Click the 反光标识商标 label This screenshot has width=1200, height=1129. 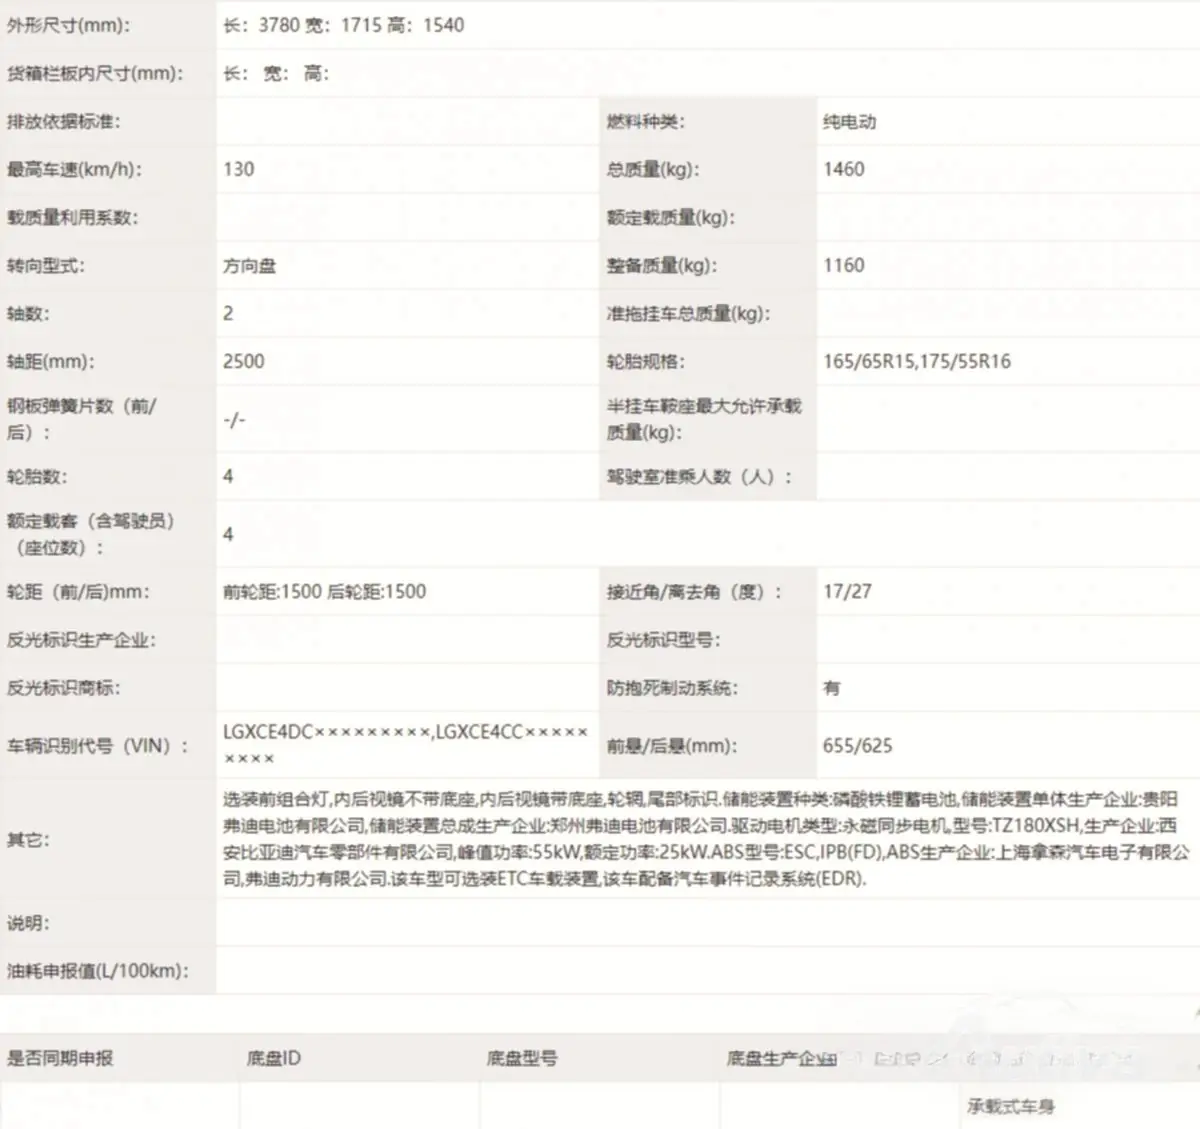point(63,687)
